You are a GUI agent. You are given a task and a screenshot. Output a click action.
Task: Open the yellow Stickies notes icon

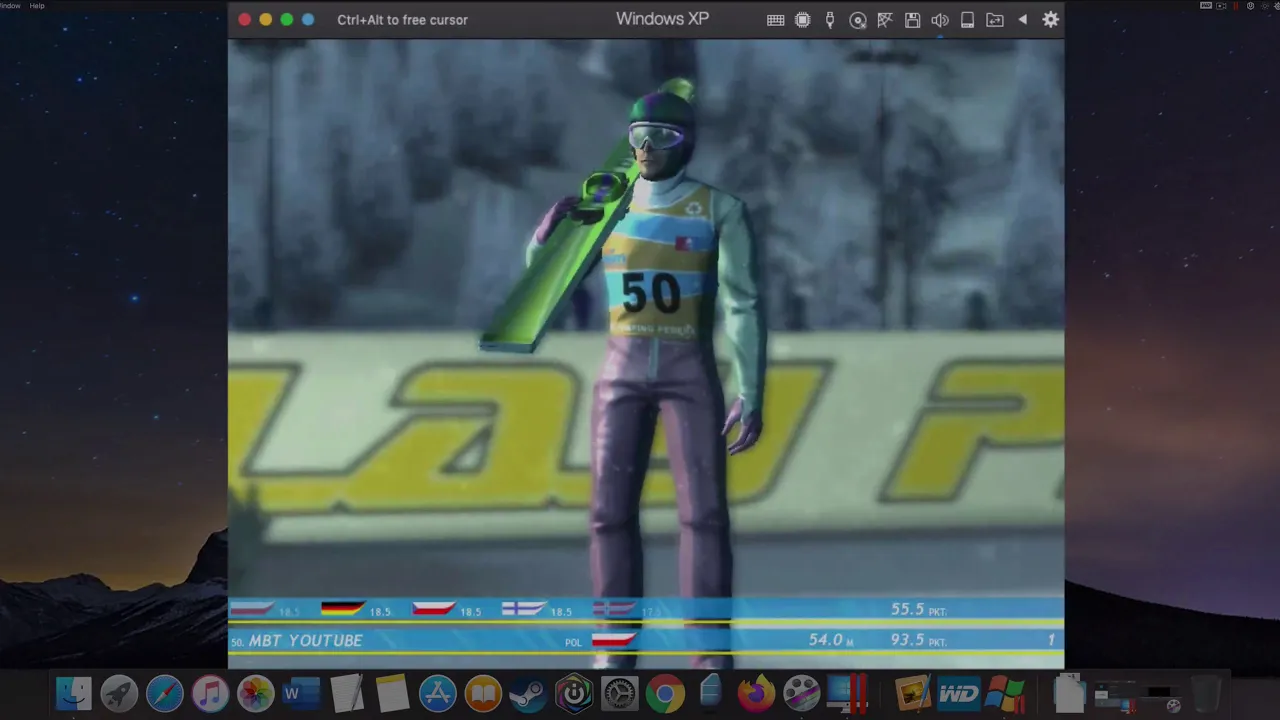pos(392,693)
